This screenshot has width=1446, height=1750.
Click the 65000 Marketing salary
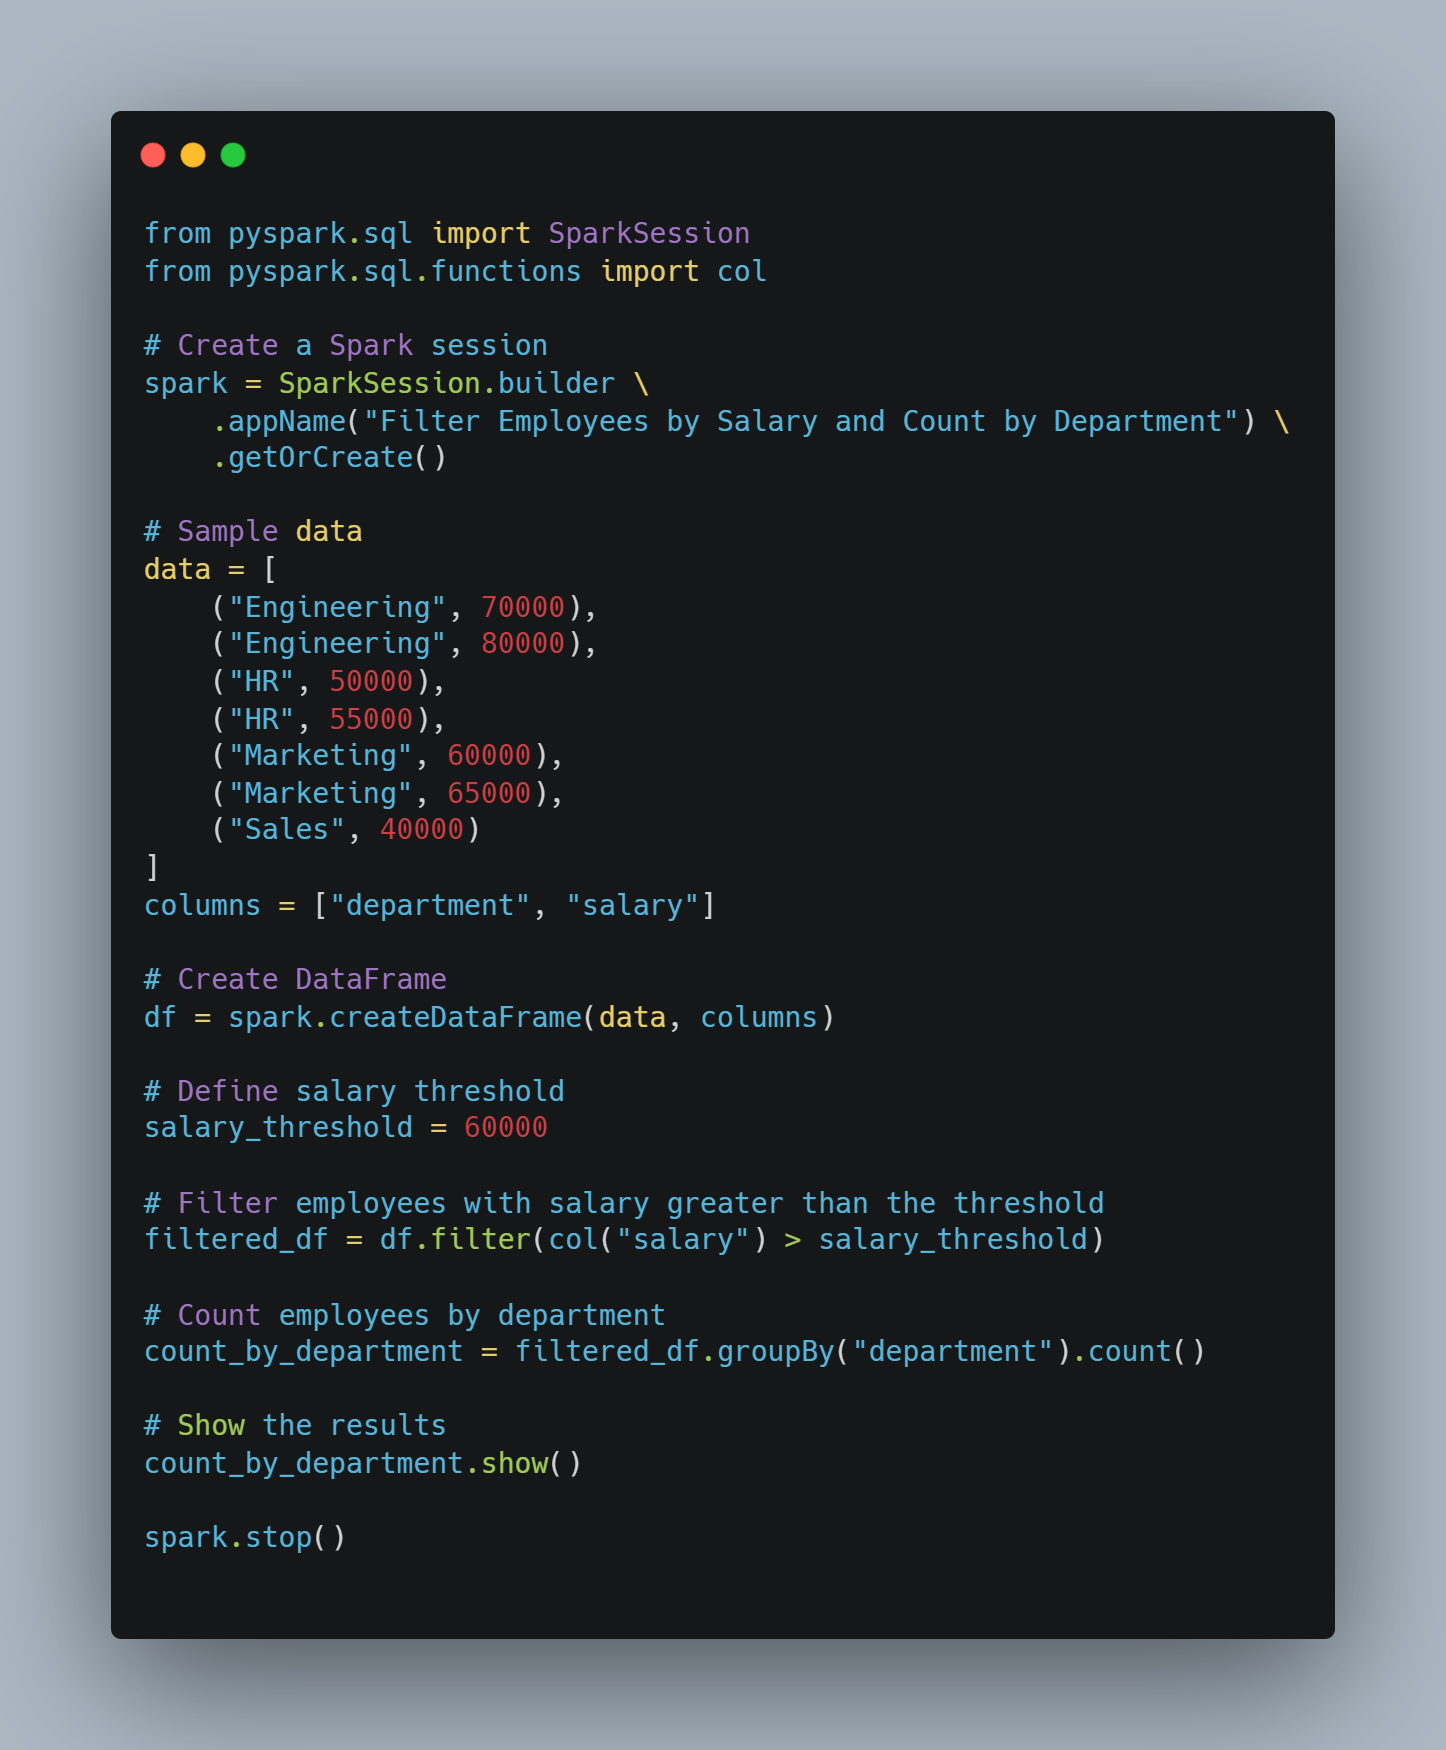tap(489, 794)
